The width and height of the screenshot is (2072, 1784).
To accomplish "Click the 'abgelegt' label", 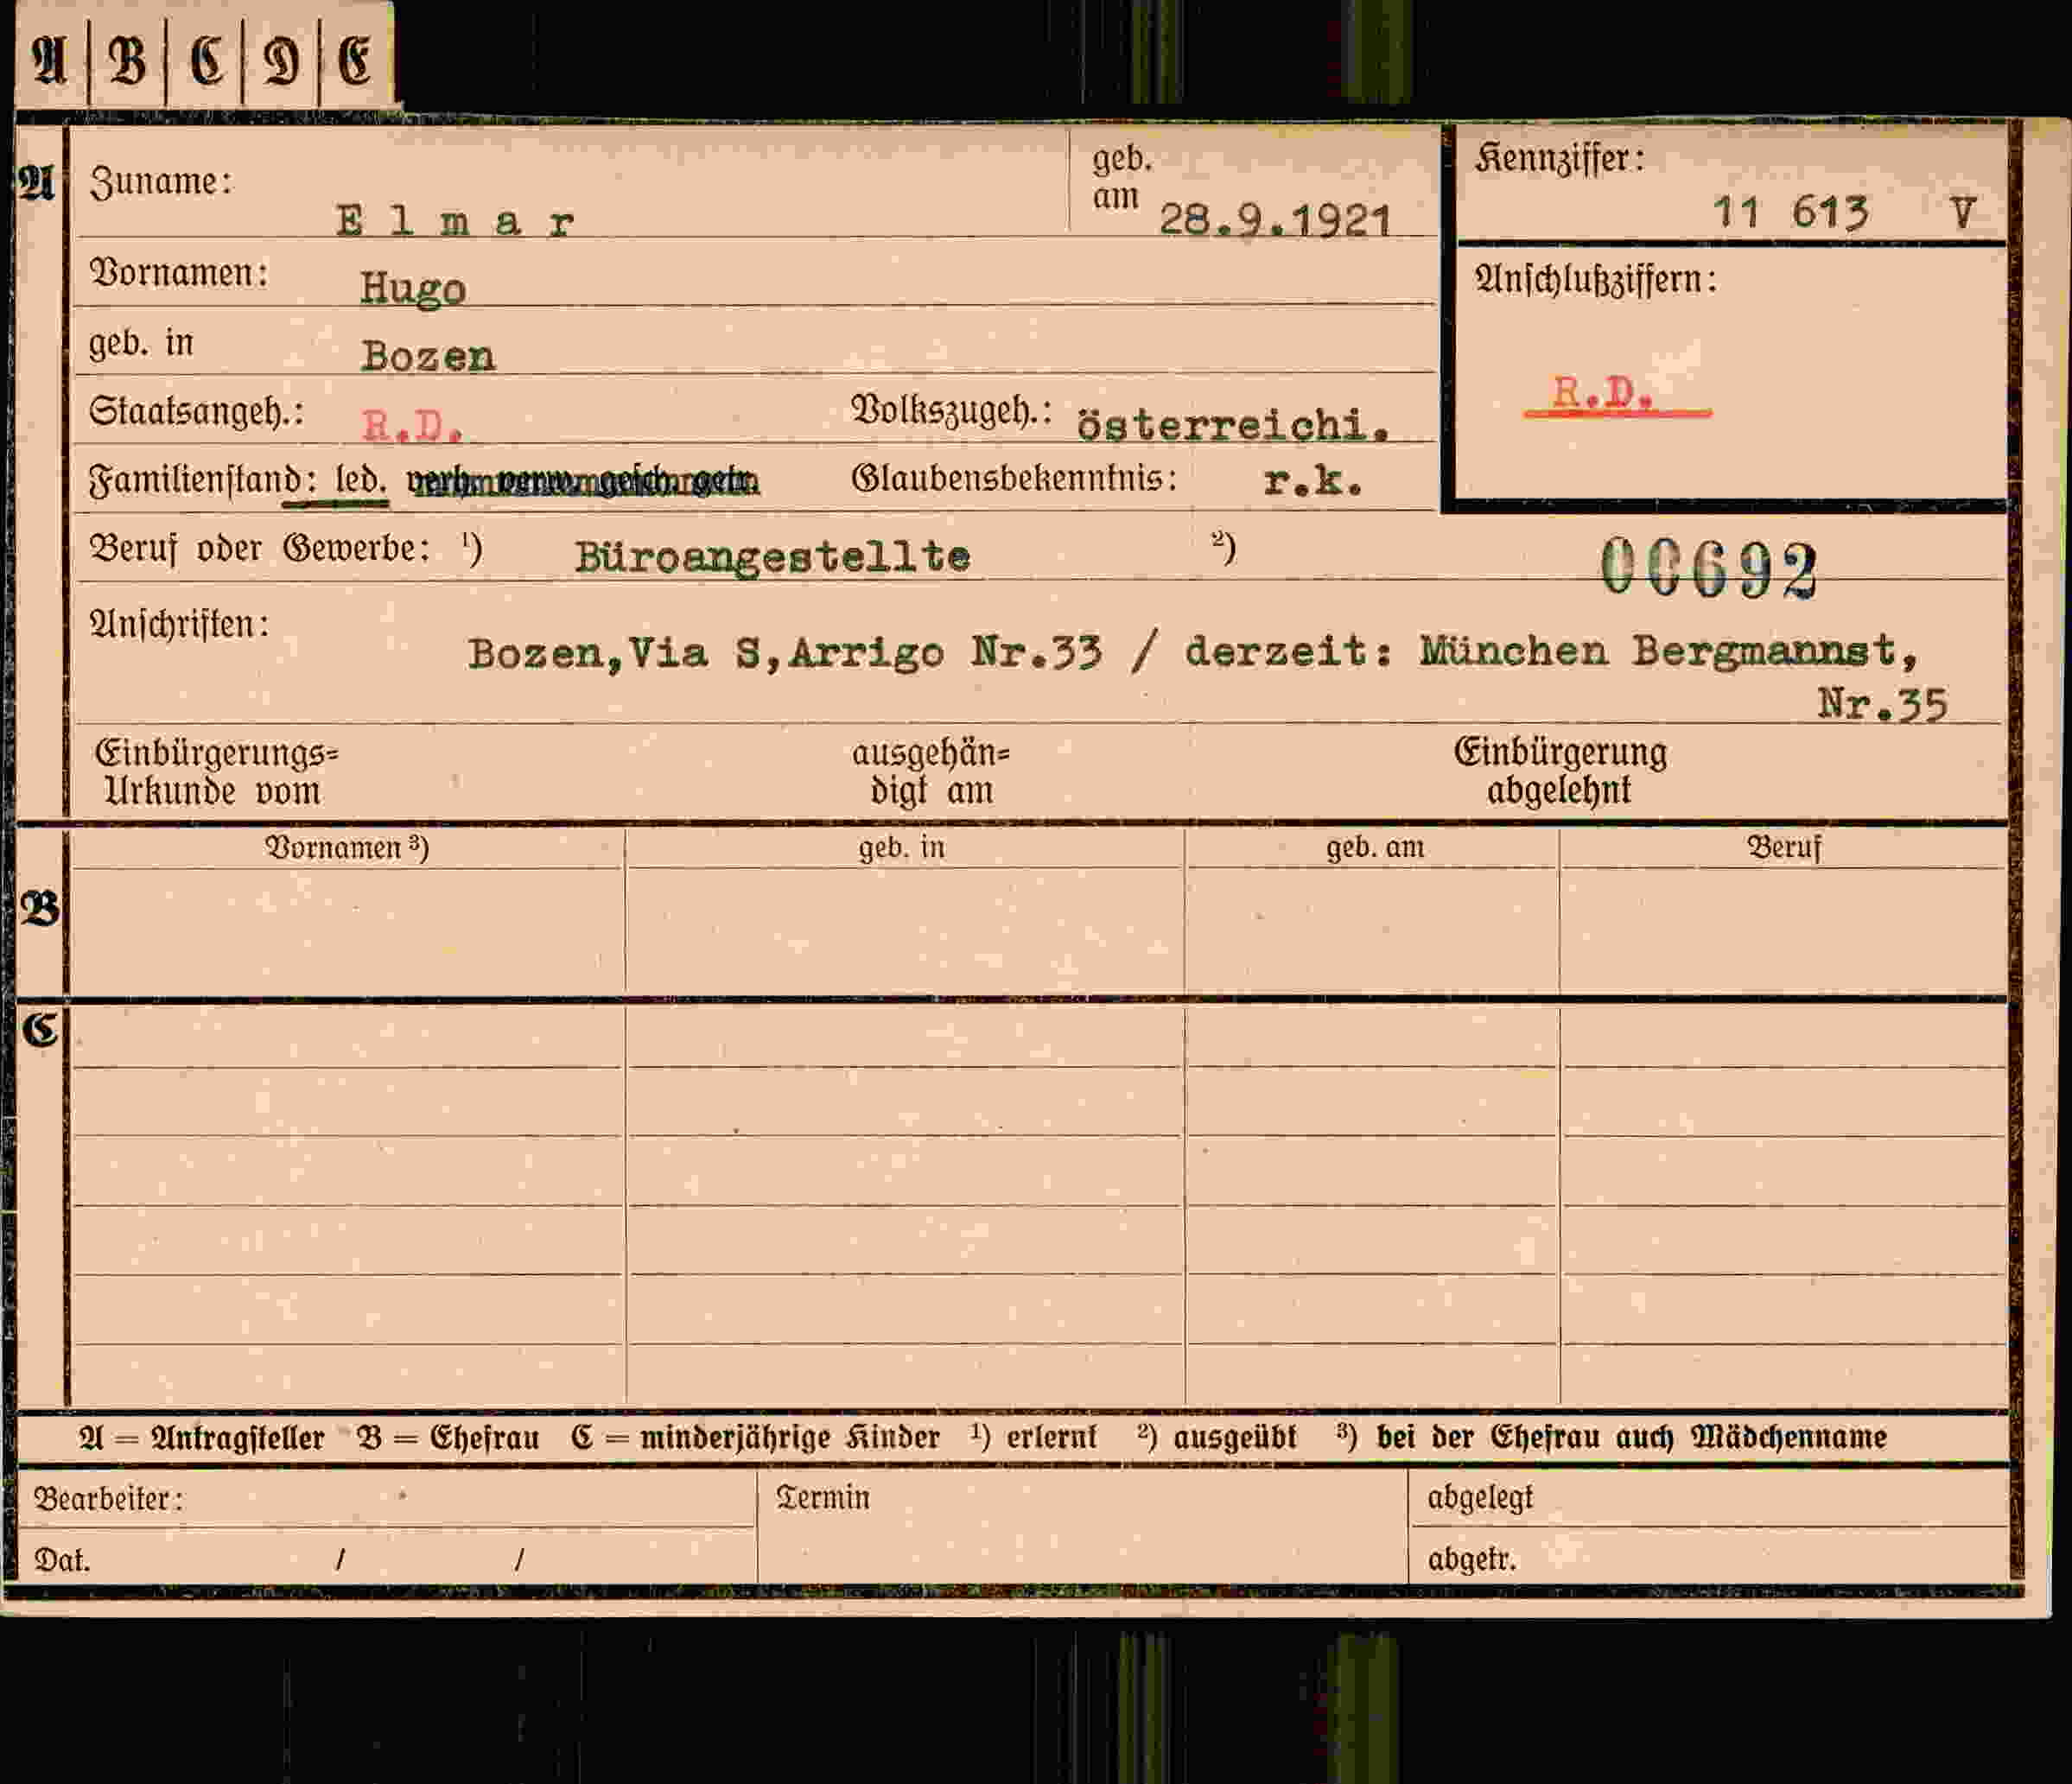I will (x=1479, y=1498).
